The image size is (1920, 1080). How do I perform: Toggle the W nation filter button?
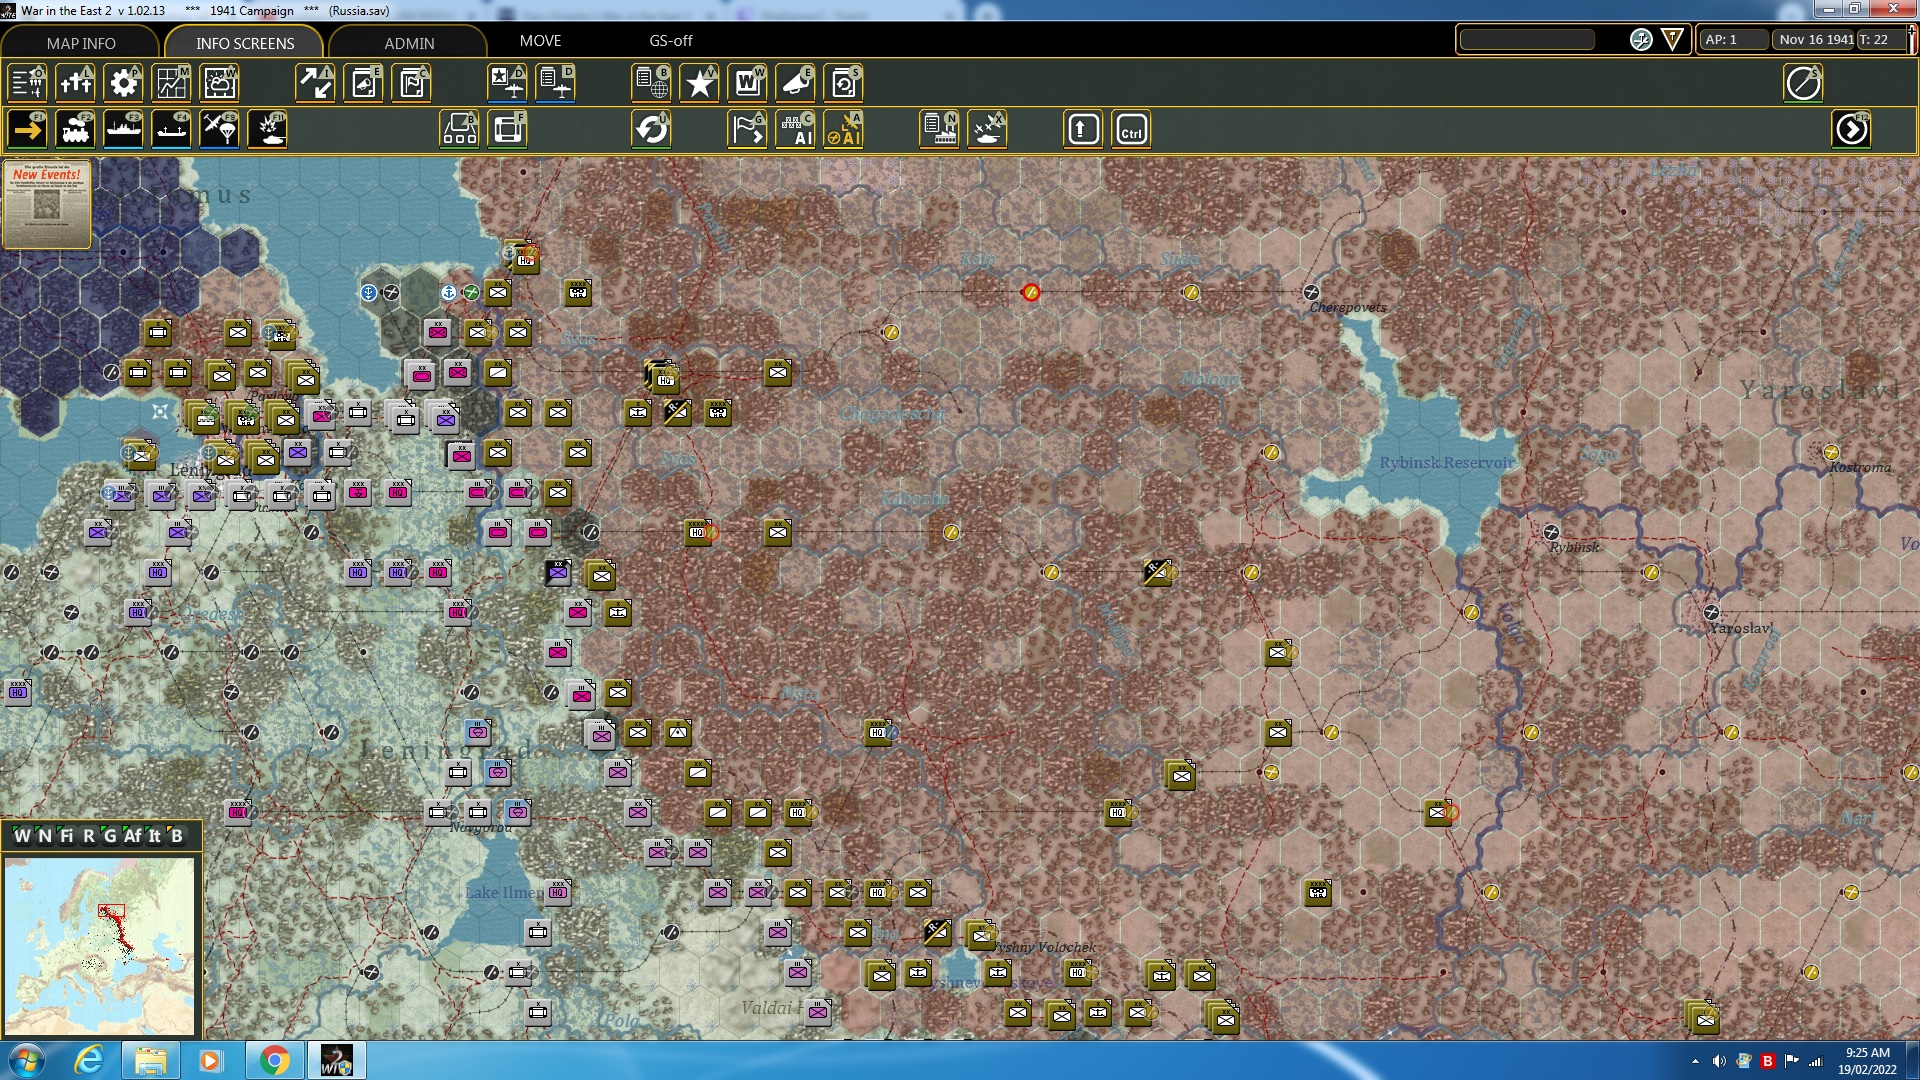click(x=22, y=836)
